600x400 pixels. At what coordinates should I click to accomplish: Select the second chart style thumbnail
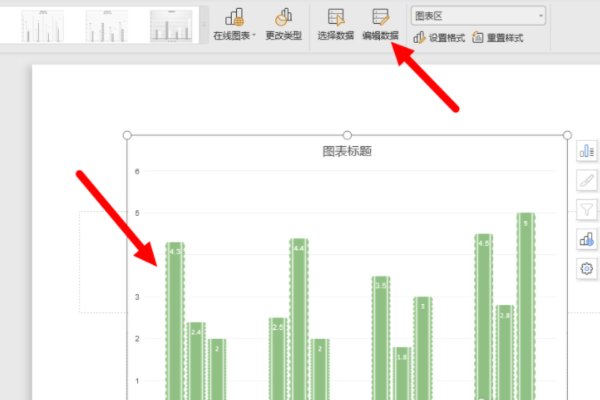click(x=106, y=26)
